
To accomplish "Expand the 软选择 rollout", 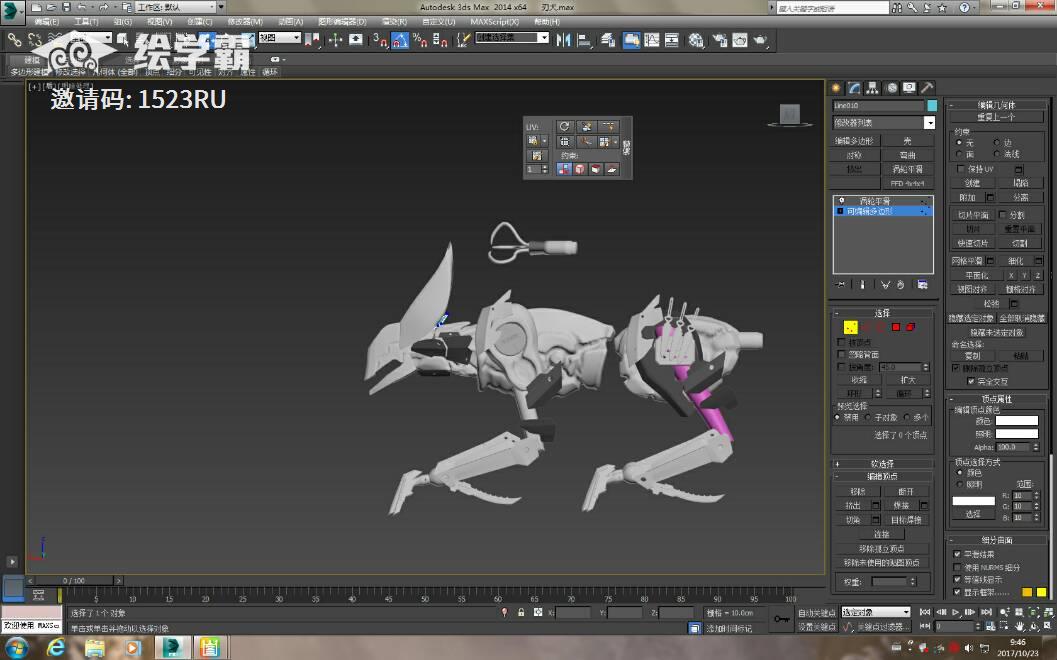I will point(882,464).
